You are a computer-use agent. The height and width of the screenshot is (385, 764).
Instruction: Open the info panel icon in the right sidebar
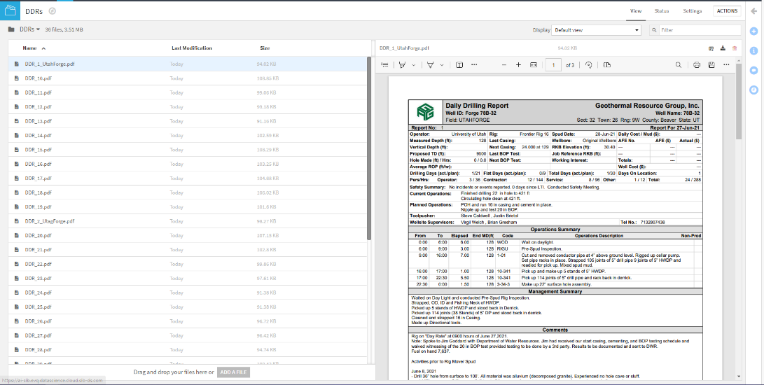pos(754,51)
